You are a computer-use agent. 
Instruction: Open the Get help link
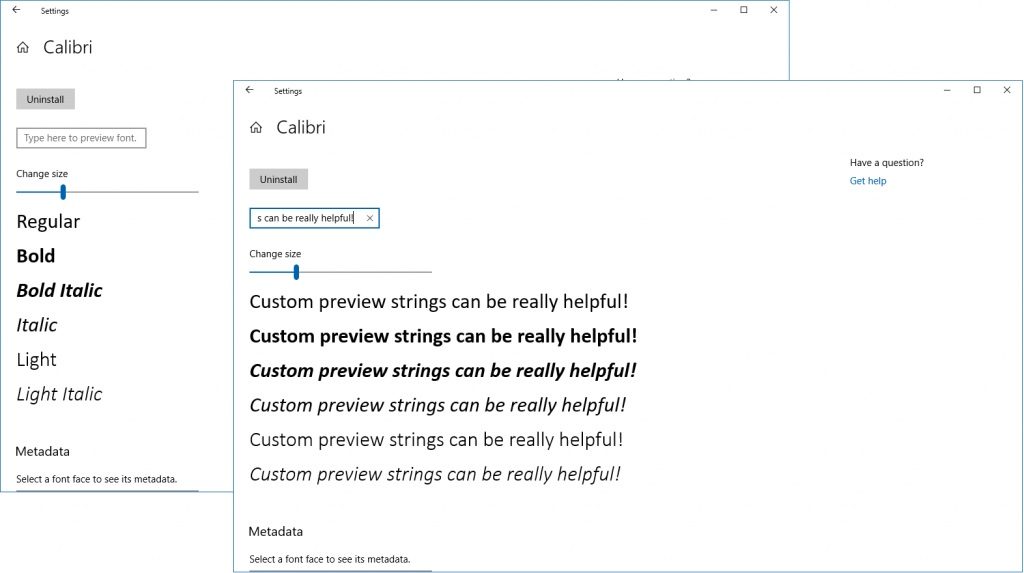tap(867, 181)
